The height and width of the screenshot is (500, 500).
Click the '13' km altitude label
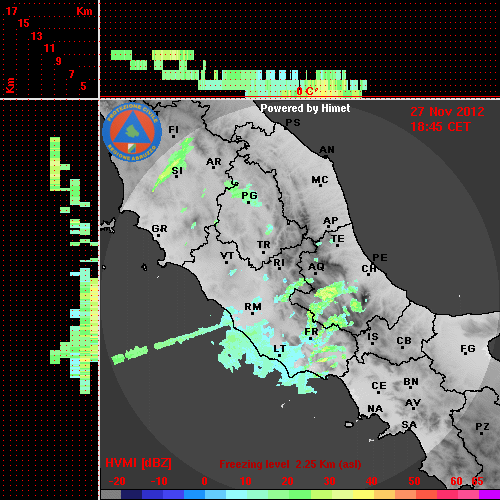point(37,36)
